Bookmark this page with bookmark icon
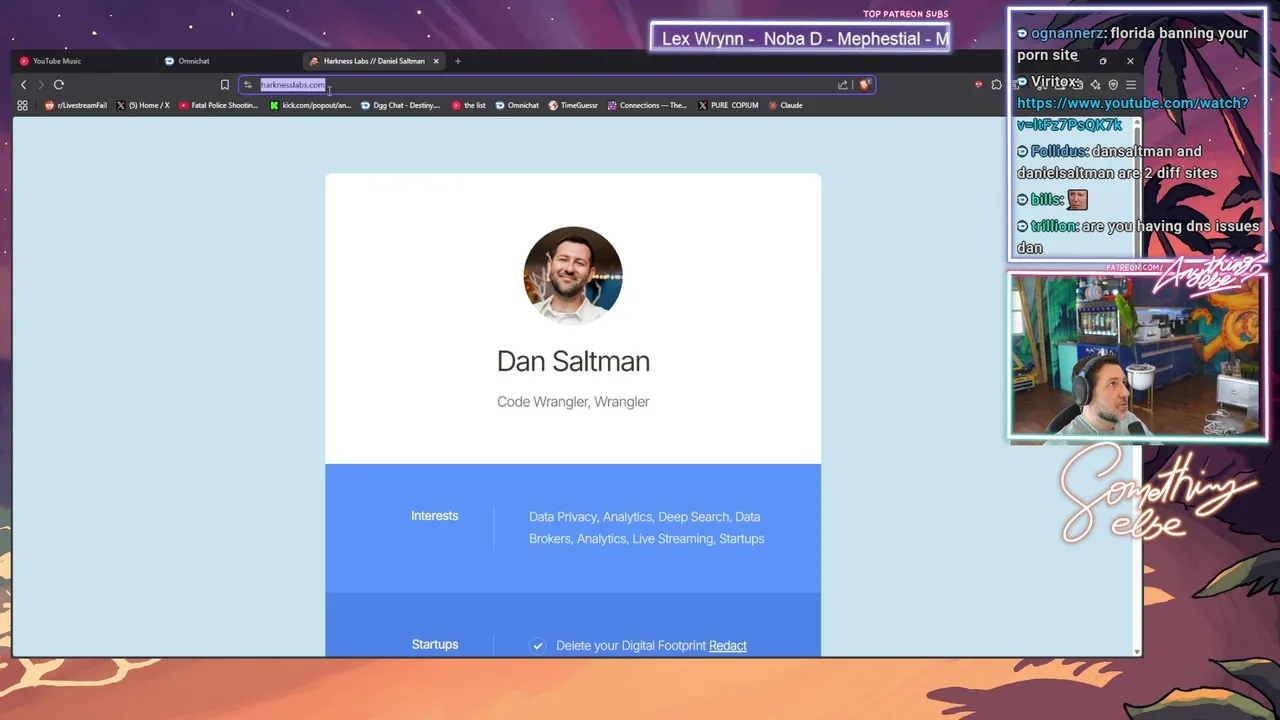 click(225, 85)
